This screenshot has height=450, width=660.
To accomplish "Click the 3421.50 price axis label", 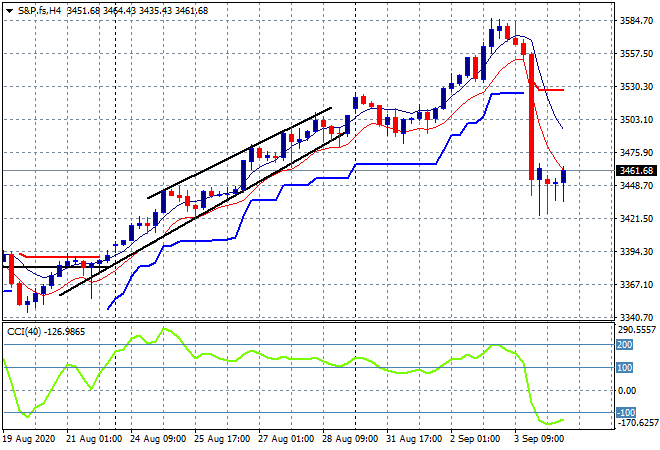I will (x=636, y=218).
